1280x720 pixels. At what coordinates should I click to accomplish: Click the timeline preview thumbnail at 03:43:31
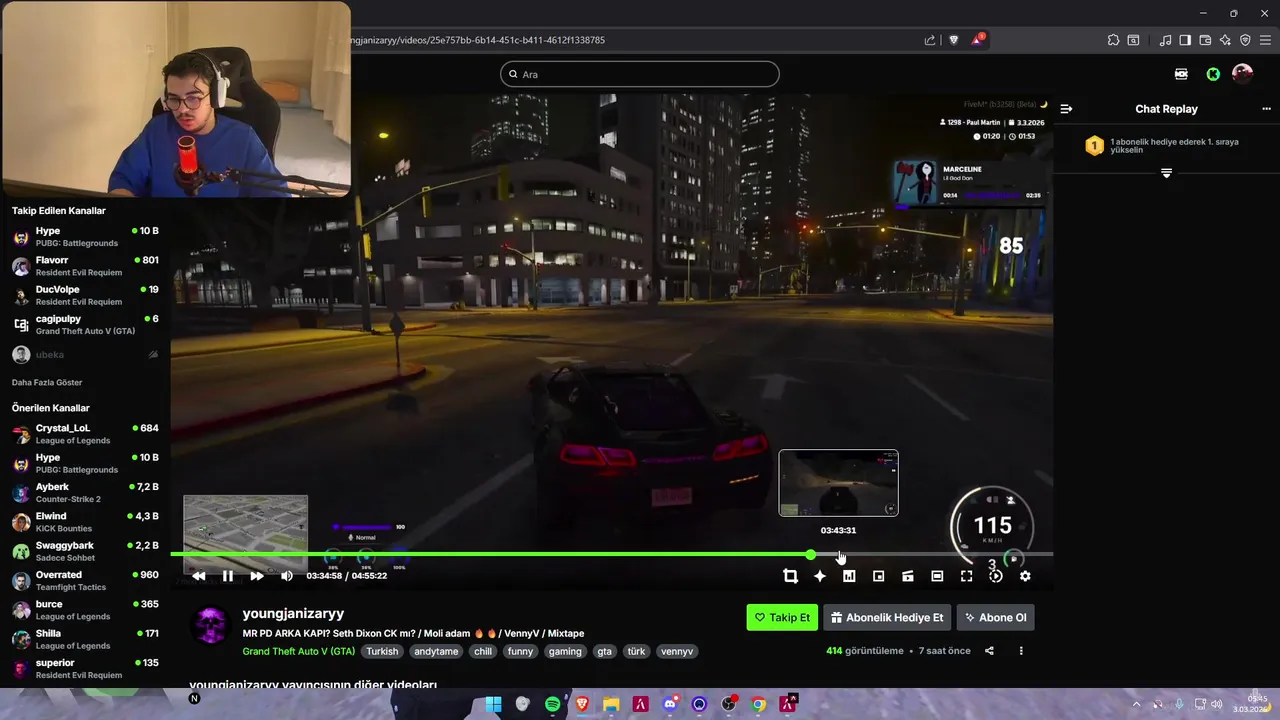click(x=838, y=483)
